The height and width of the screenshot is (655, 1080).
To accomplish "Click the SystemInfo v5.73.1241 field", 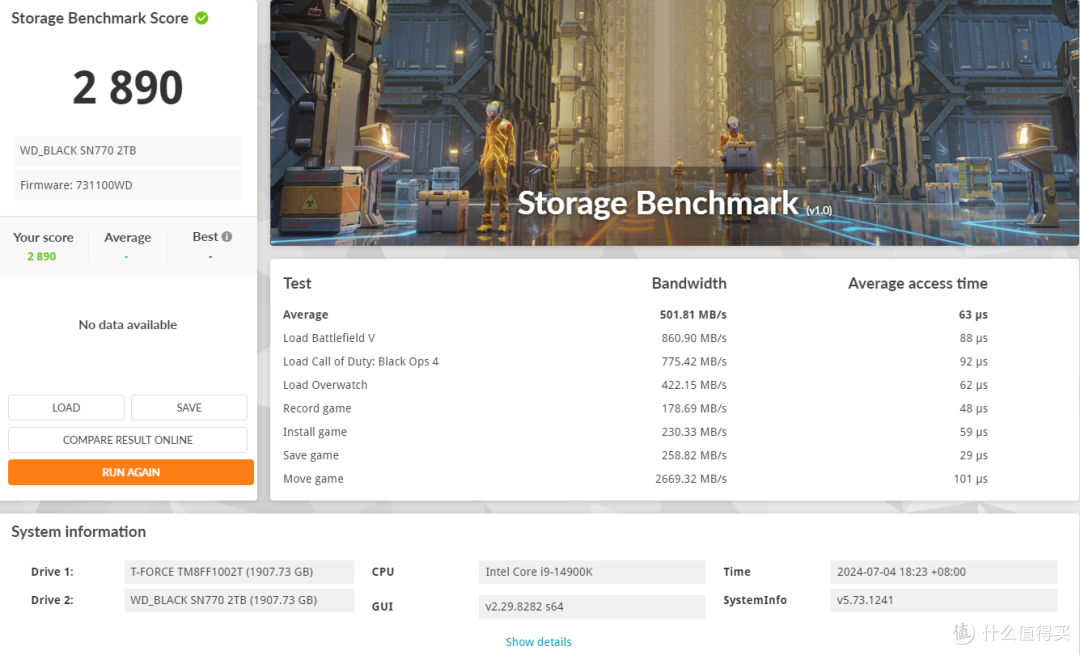I will click(943, 600).
